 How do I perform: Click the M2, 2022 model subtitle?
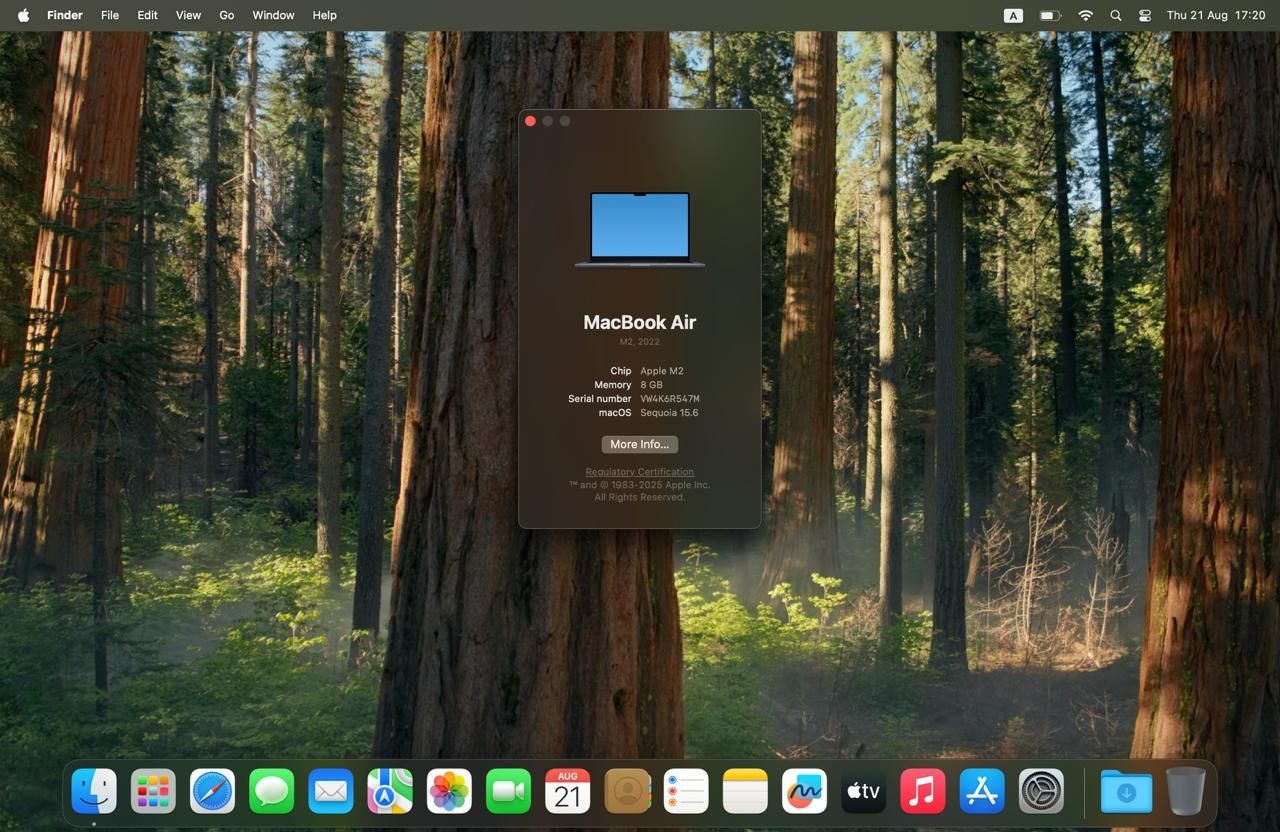pos(640,342)
